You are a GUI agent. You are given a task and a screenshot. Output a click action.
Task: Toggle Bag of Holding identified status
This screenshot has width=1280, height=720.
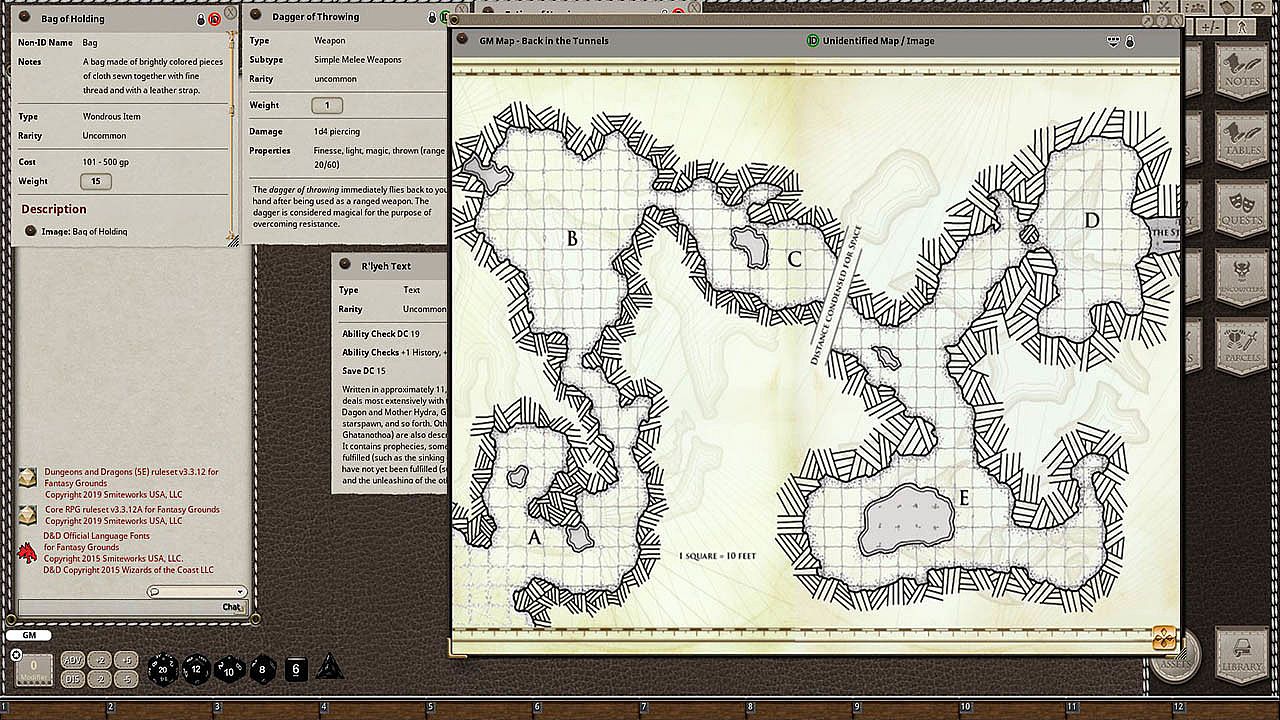point(214,19)
